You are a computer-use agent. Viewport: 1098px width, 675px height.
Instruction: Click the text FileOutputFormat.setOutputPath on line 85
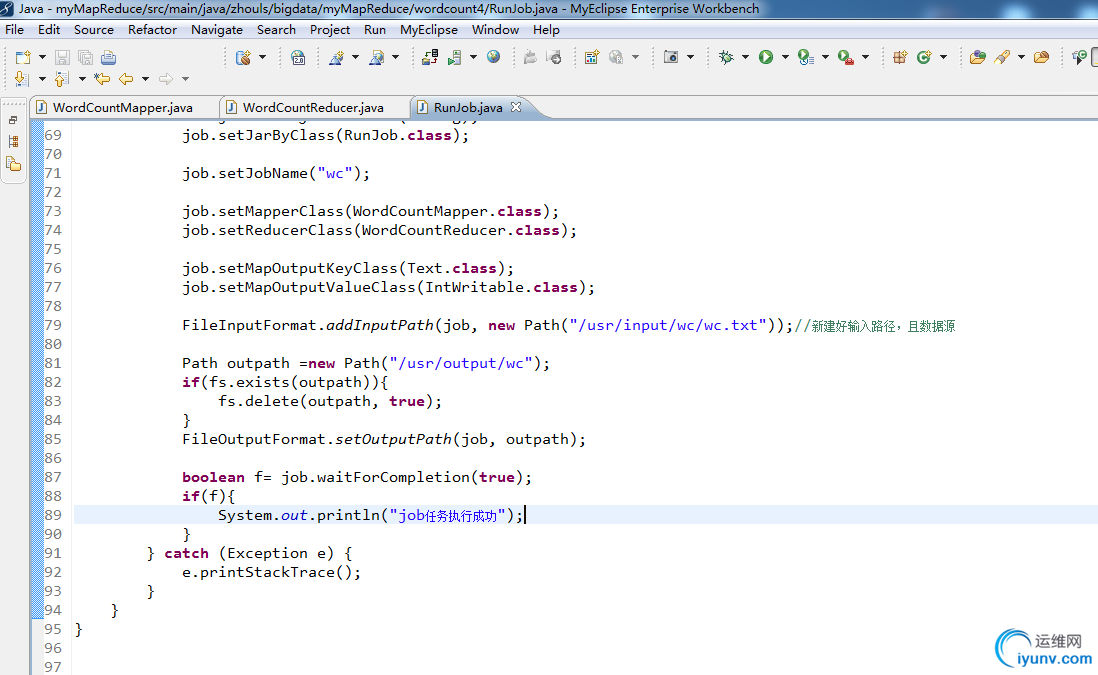317,439
